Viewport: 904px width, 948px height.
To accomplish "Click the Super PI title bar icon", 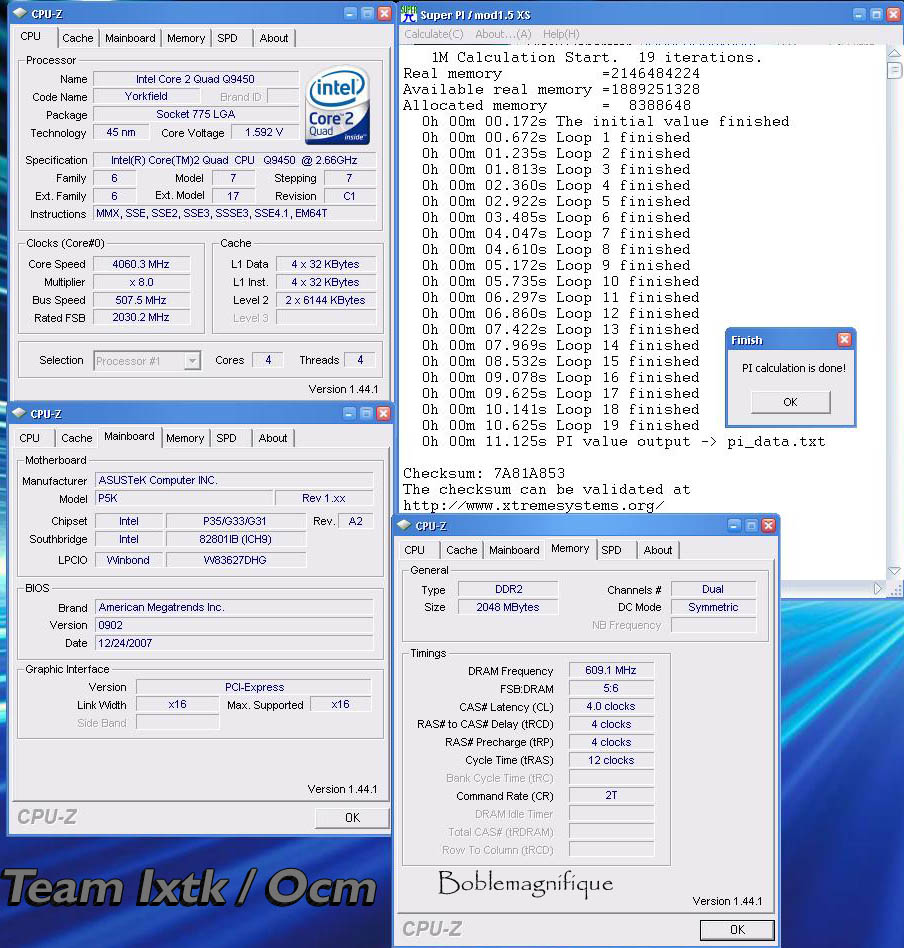I will [409, 14].
